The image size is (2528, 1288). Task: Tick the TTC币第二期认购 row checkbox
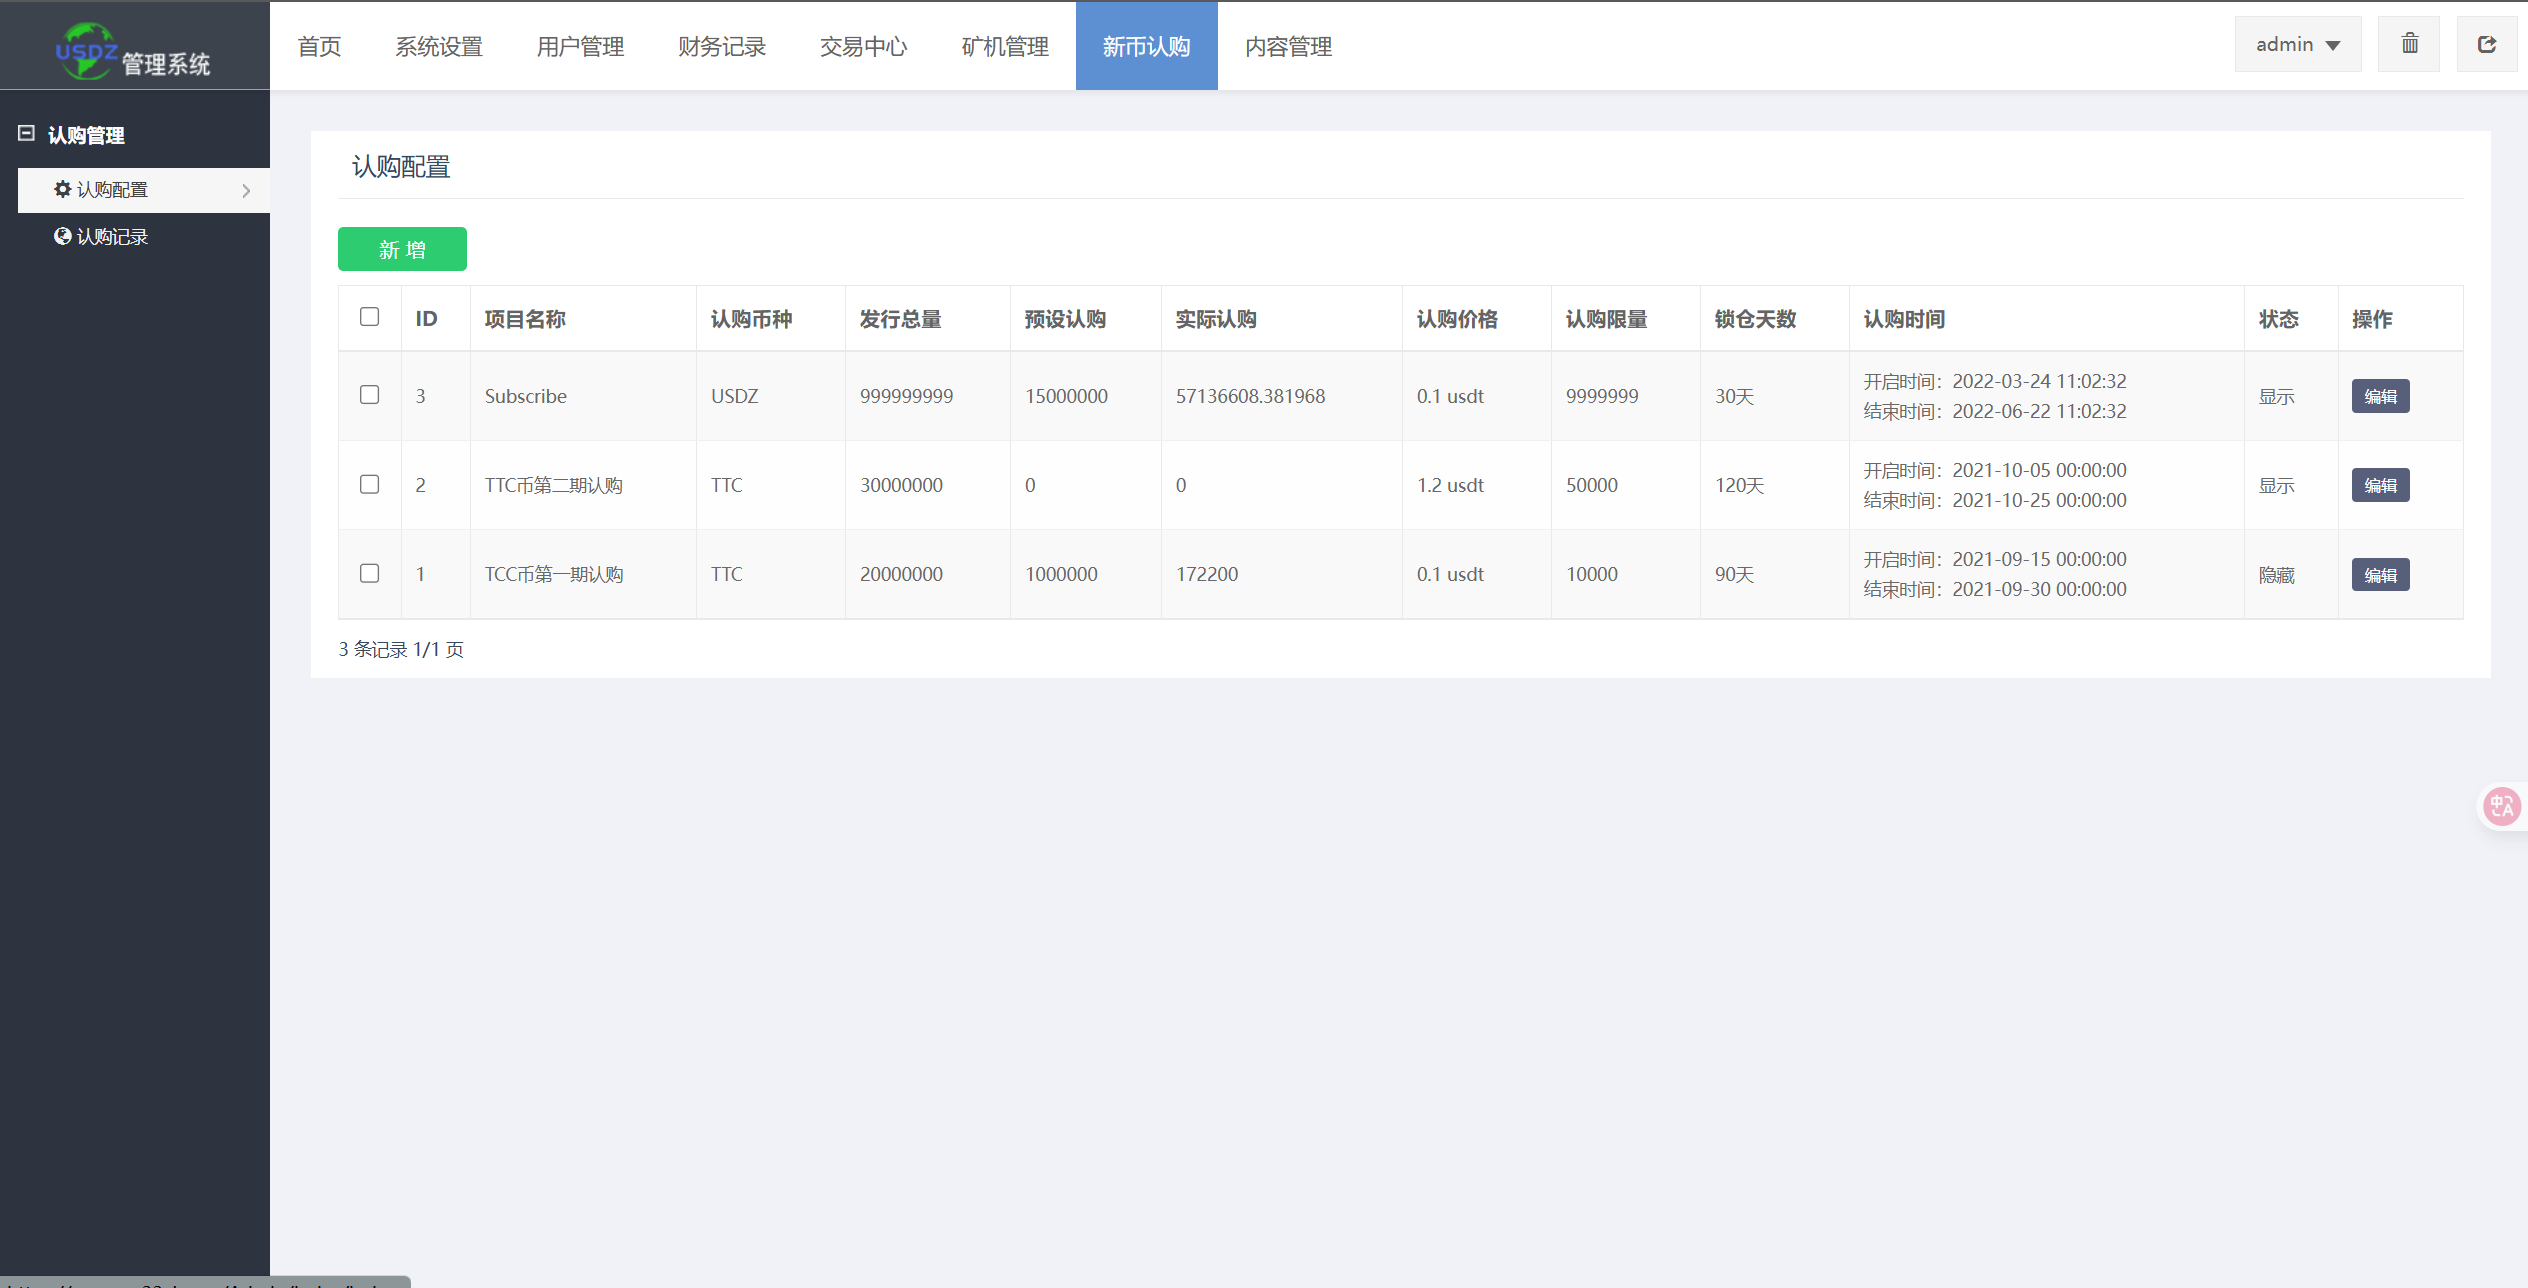coord(370,484)
